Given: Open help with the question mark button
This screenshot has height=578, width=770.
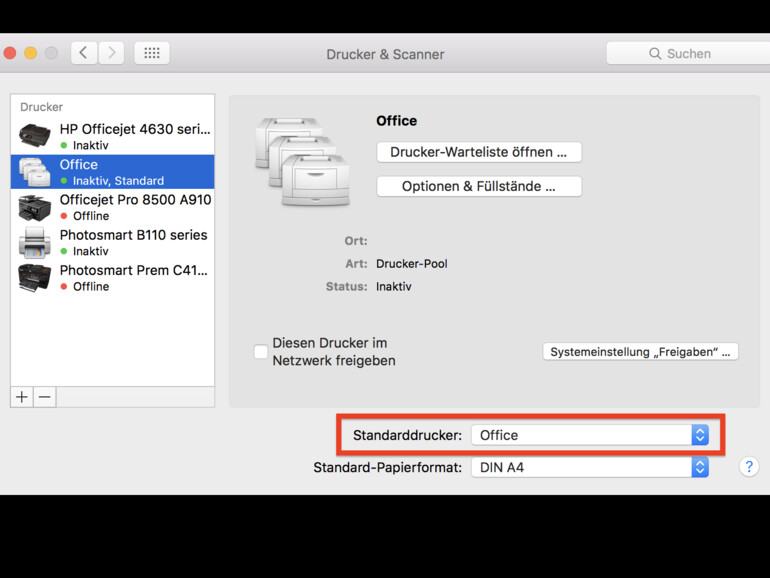Looking at the screenshot, I should coord(749,467).
